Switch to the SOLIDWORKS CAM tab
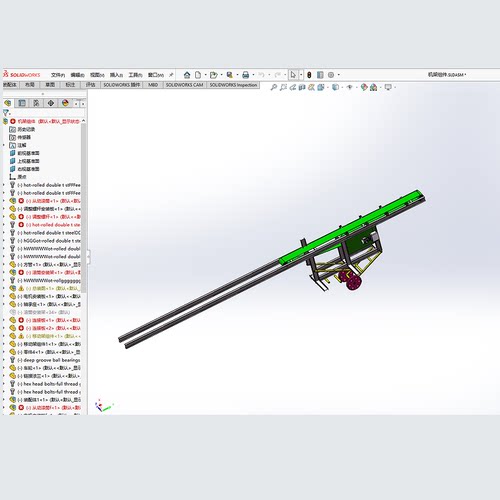 point(184,85)
